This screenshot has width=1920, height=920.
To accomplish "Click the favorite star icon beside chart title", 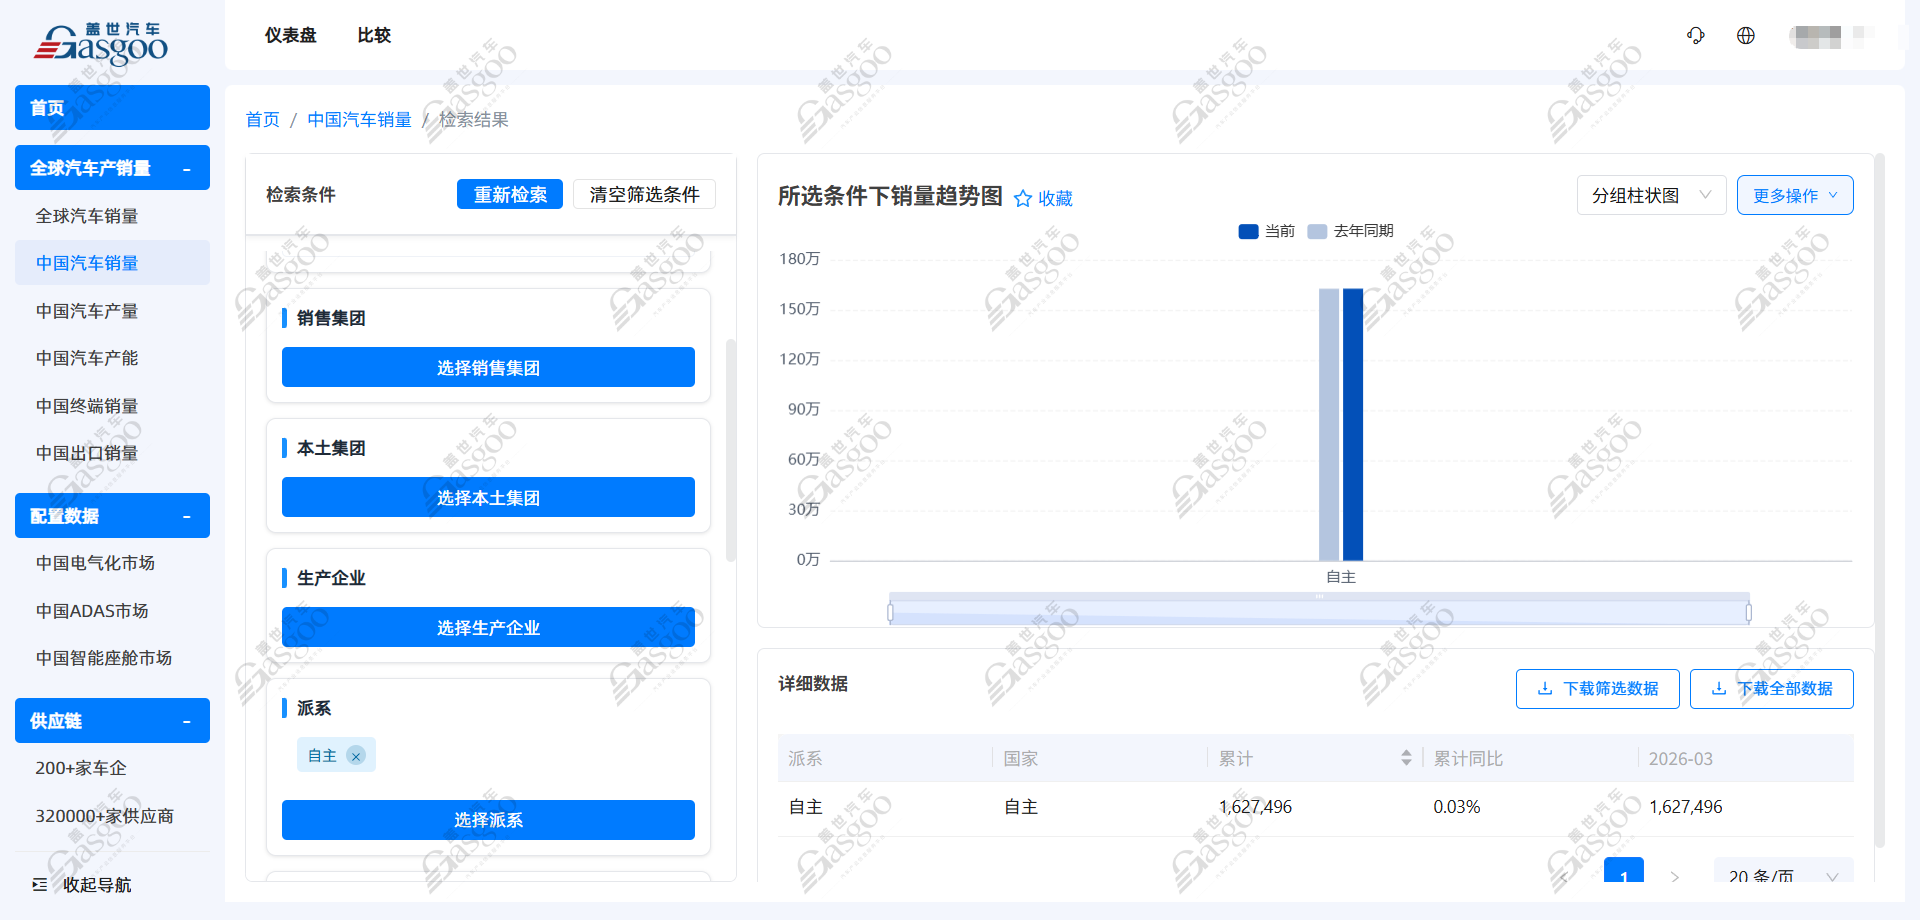I will click(1022, 198).
